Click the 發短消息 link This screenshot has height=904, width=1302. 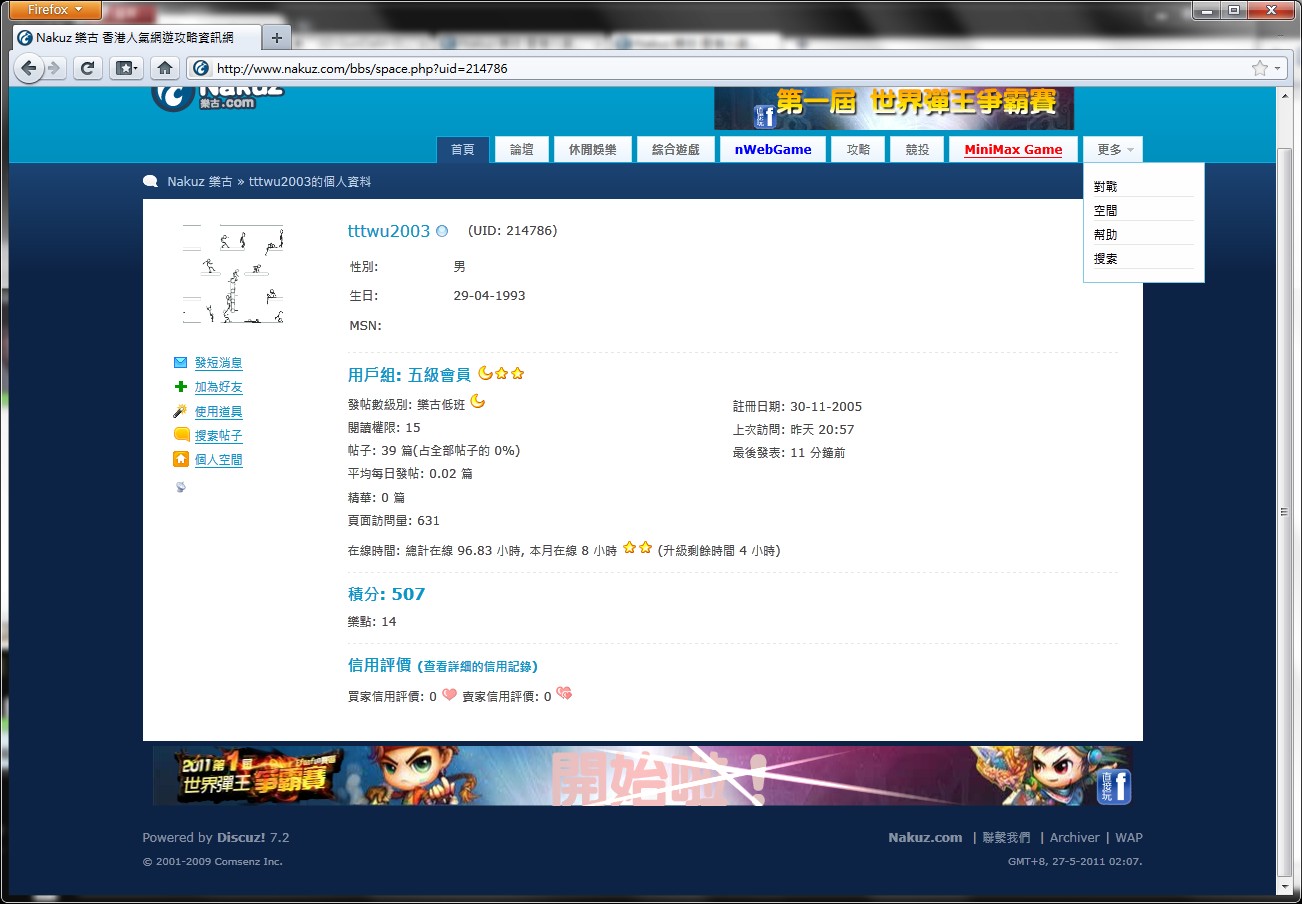[219, 363]
